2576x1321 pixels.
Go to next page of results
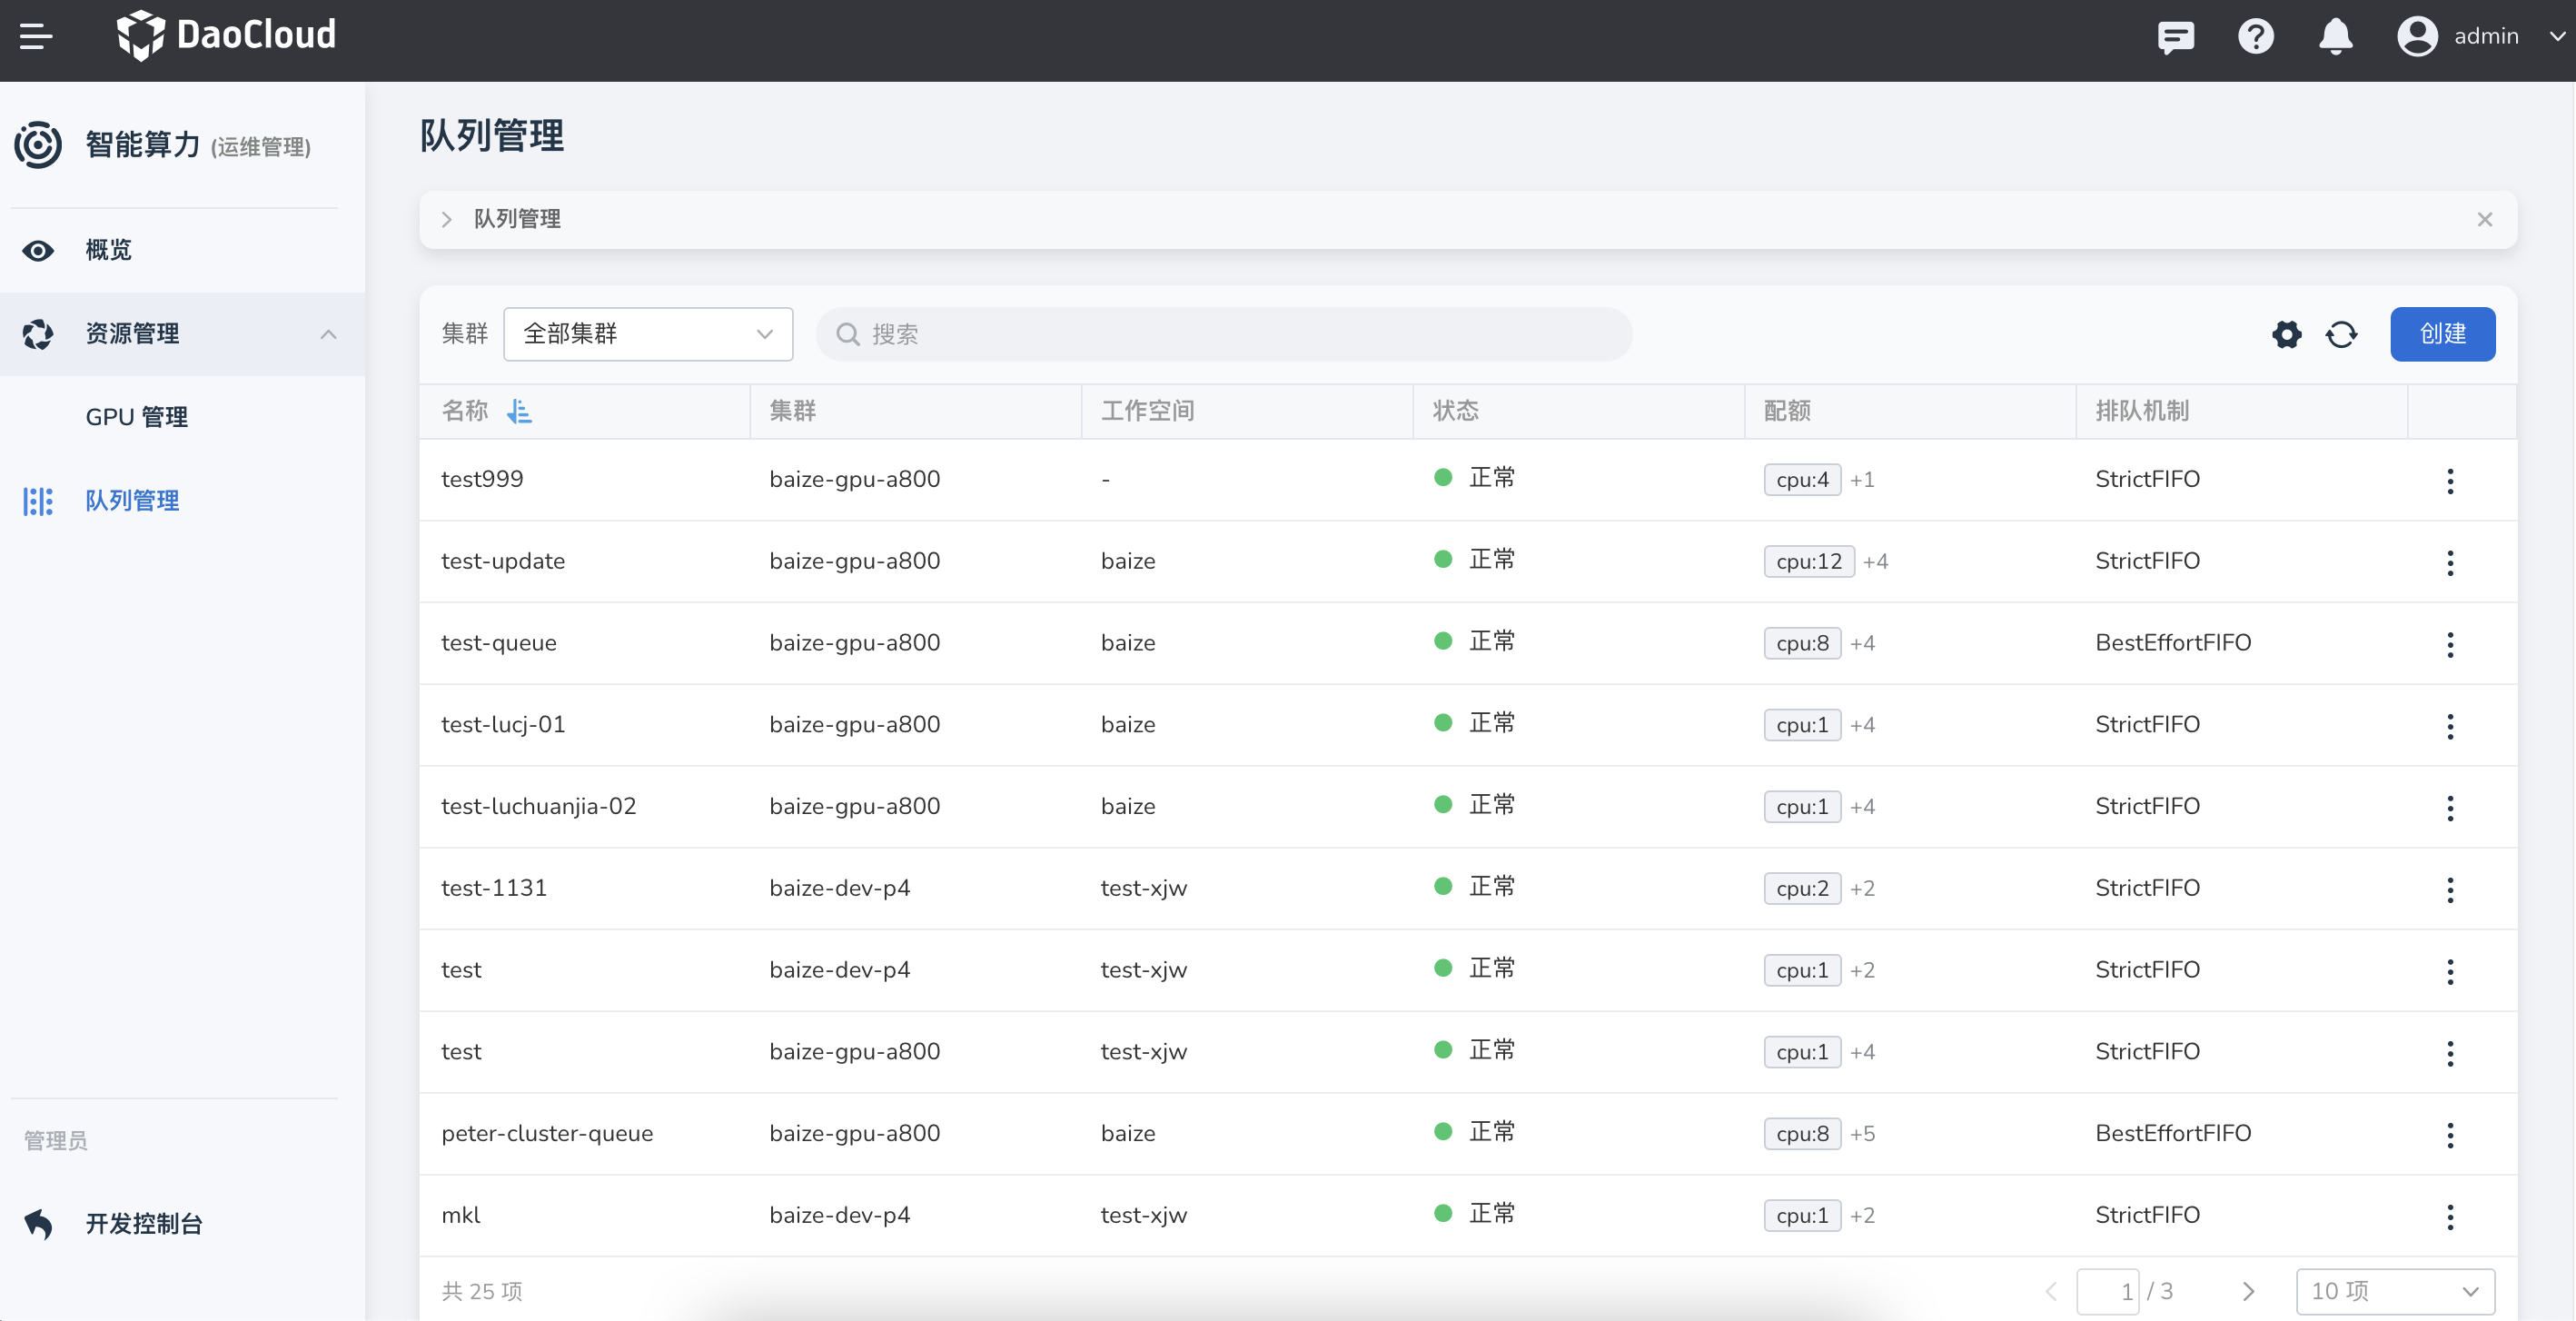pyautogui.click(x=2248, y=1291)
